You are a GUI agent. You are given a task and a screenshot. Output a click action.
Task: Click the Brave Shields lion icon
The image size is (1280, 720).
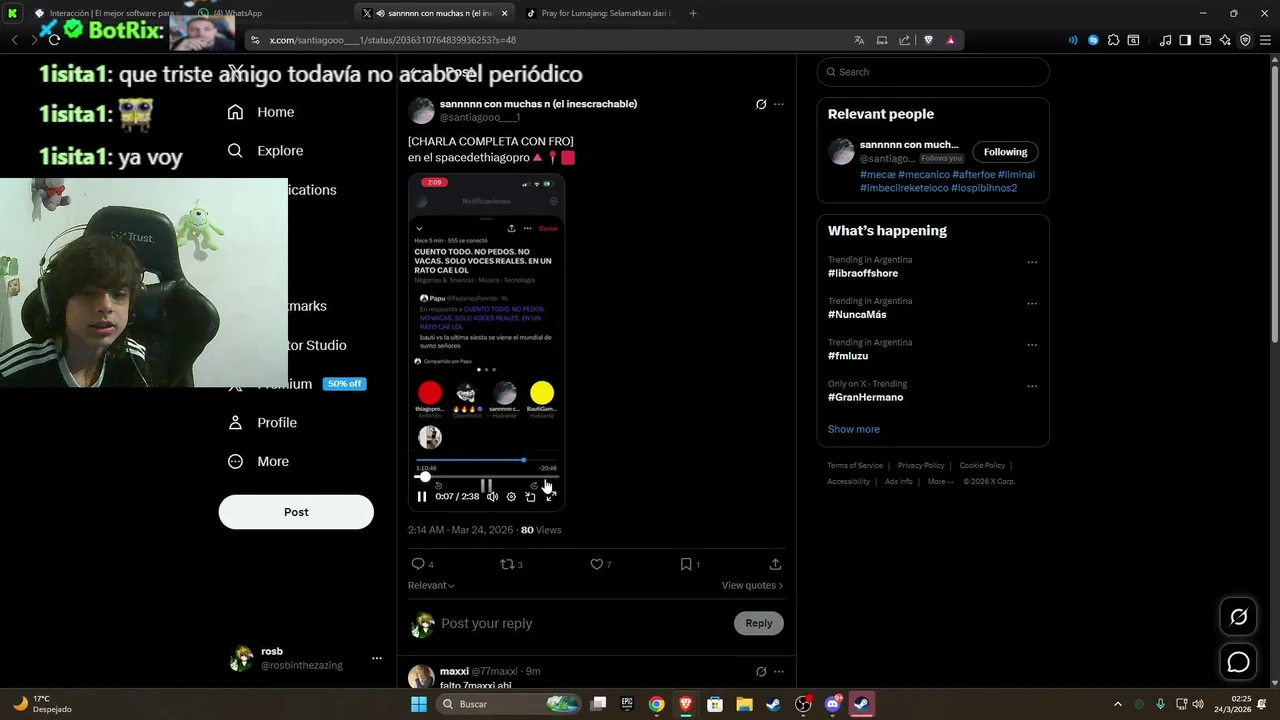point(928,40)
